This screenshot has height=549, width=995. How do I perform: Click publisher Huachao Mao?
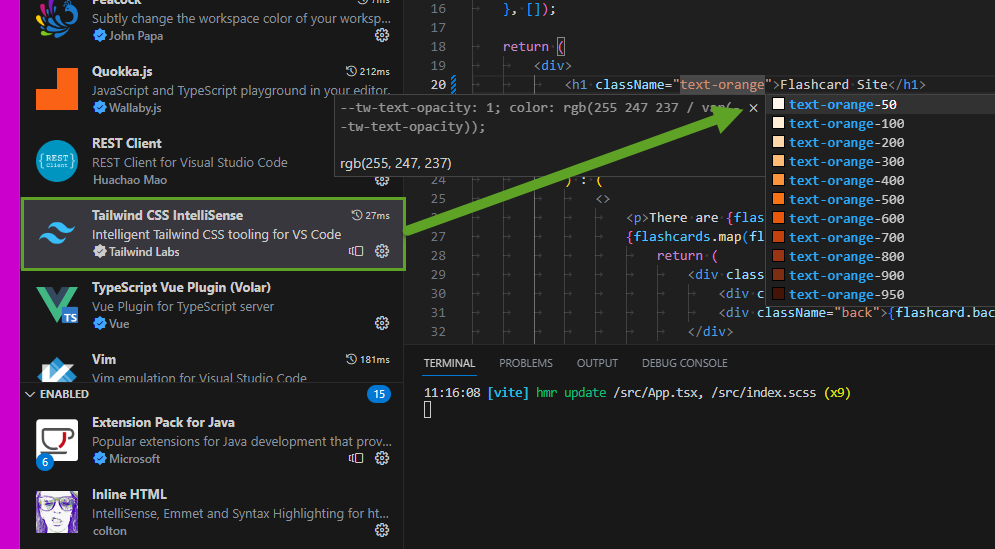[130, 180]
